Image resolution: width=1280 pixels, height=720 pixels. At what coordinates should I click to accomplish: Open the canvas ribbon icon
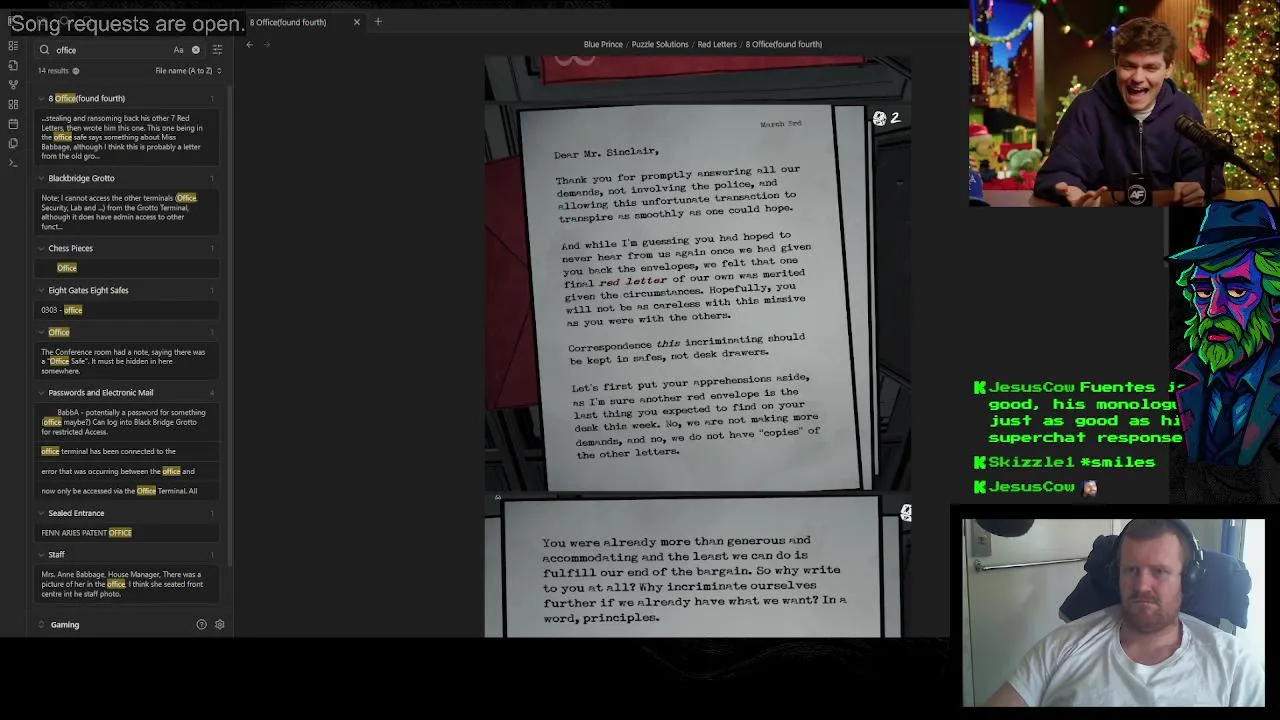click(13, 104)
